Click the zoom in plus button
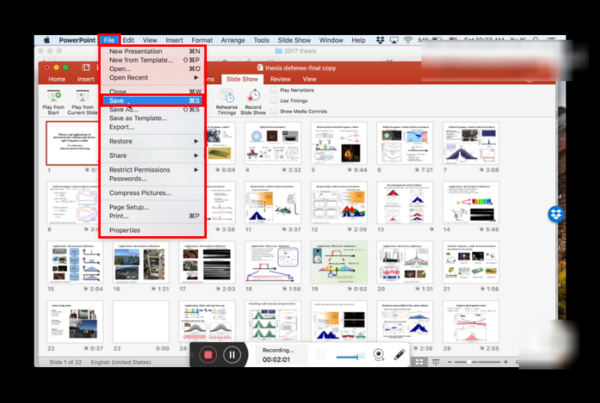Image resolution: width=600 pixels, height=403 pixels. click(505, 362)
